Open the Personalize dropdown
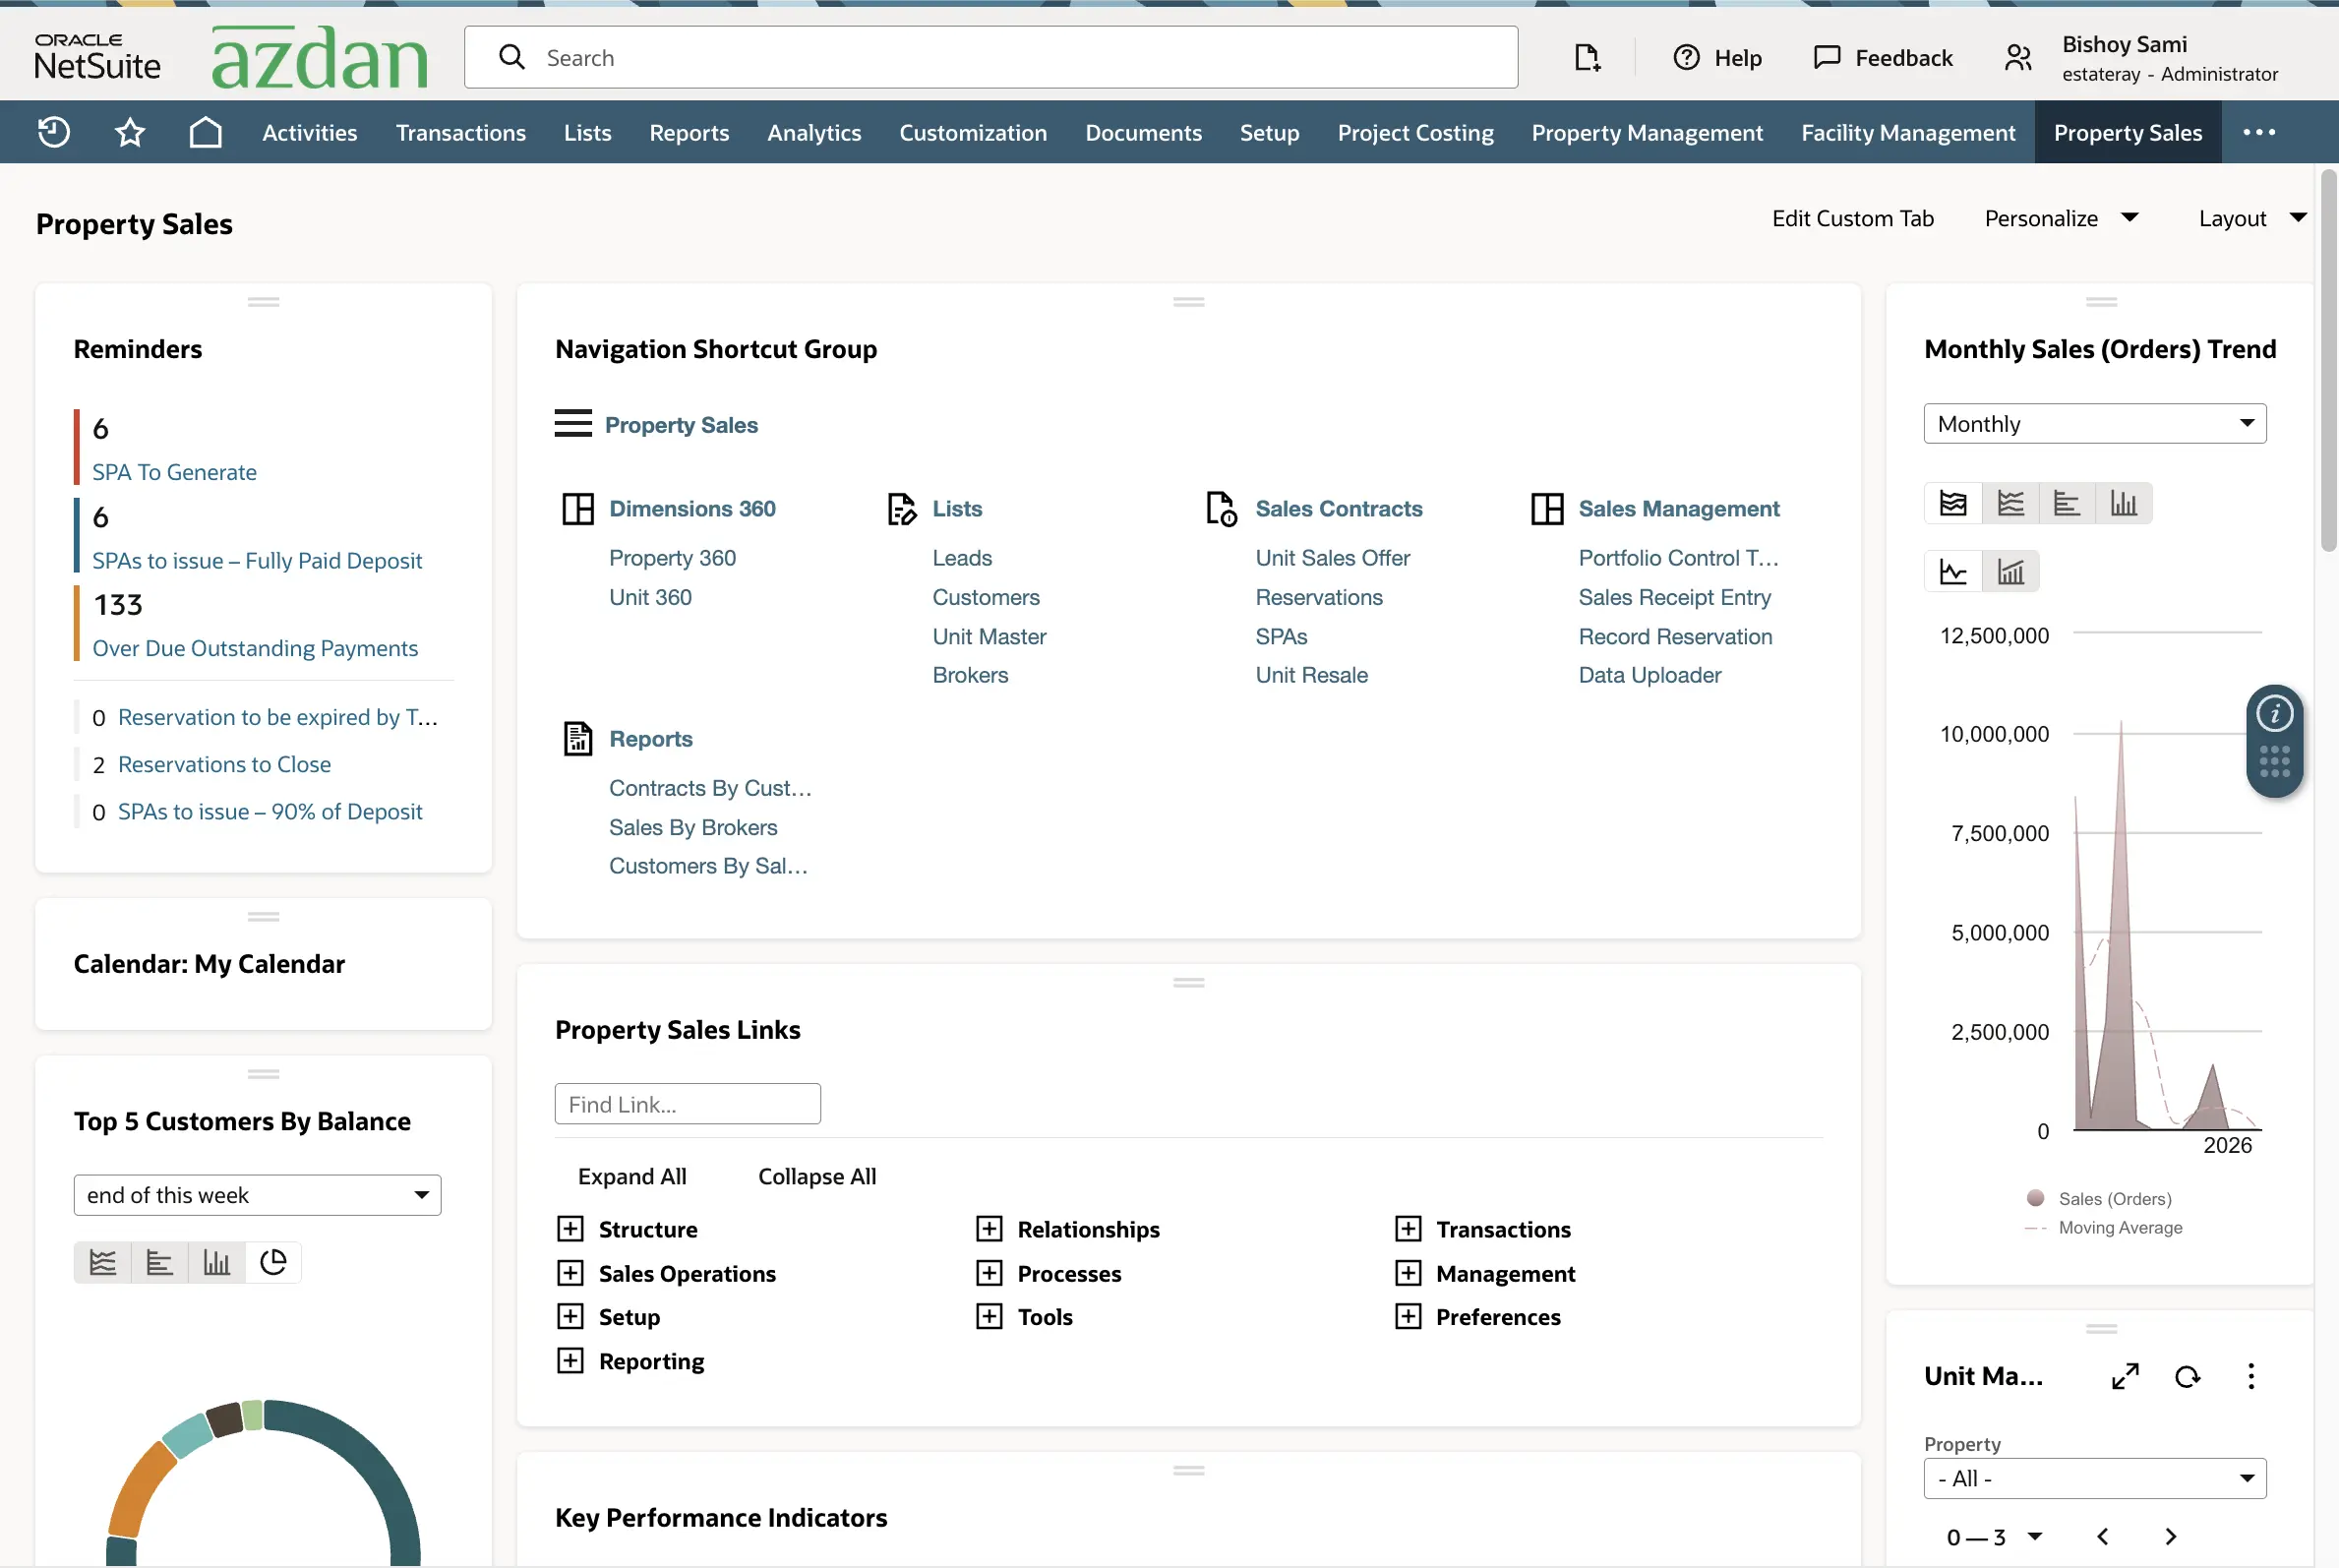This screenshot has height=1568, width=2339. coord(2061,218)
